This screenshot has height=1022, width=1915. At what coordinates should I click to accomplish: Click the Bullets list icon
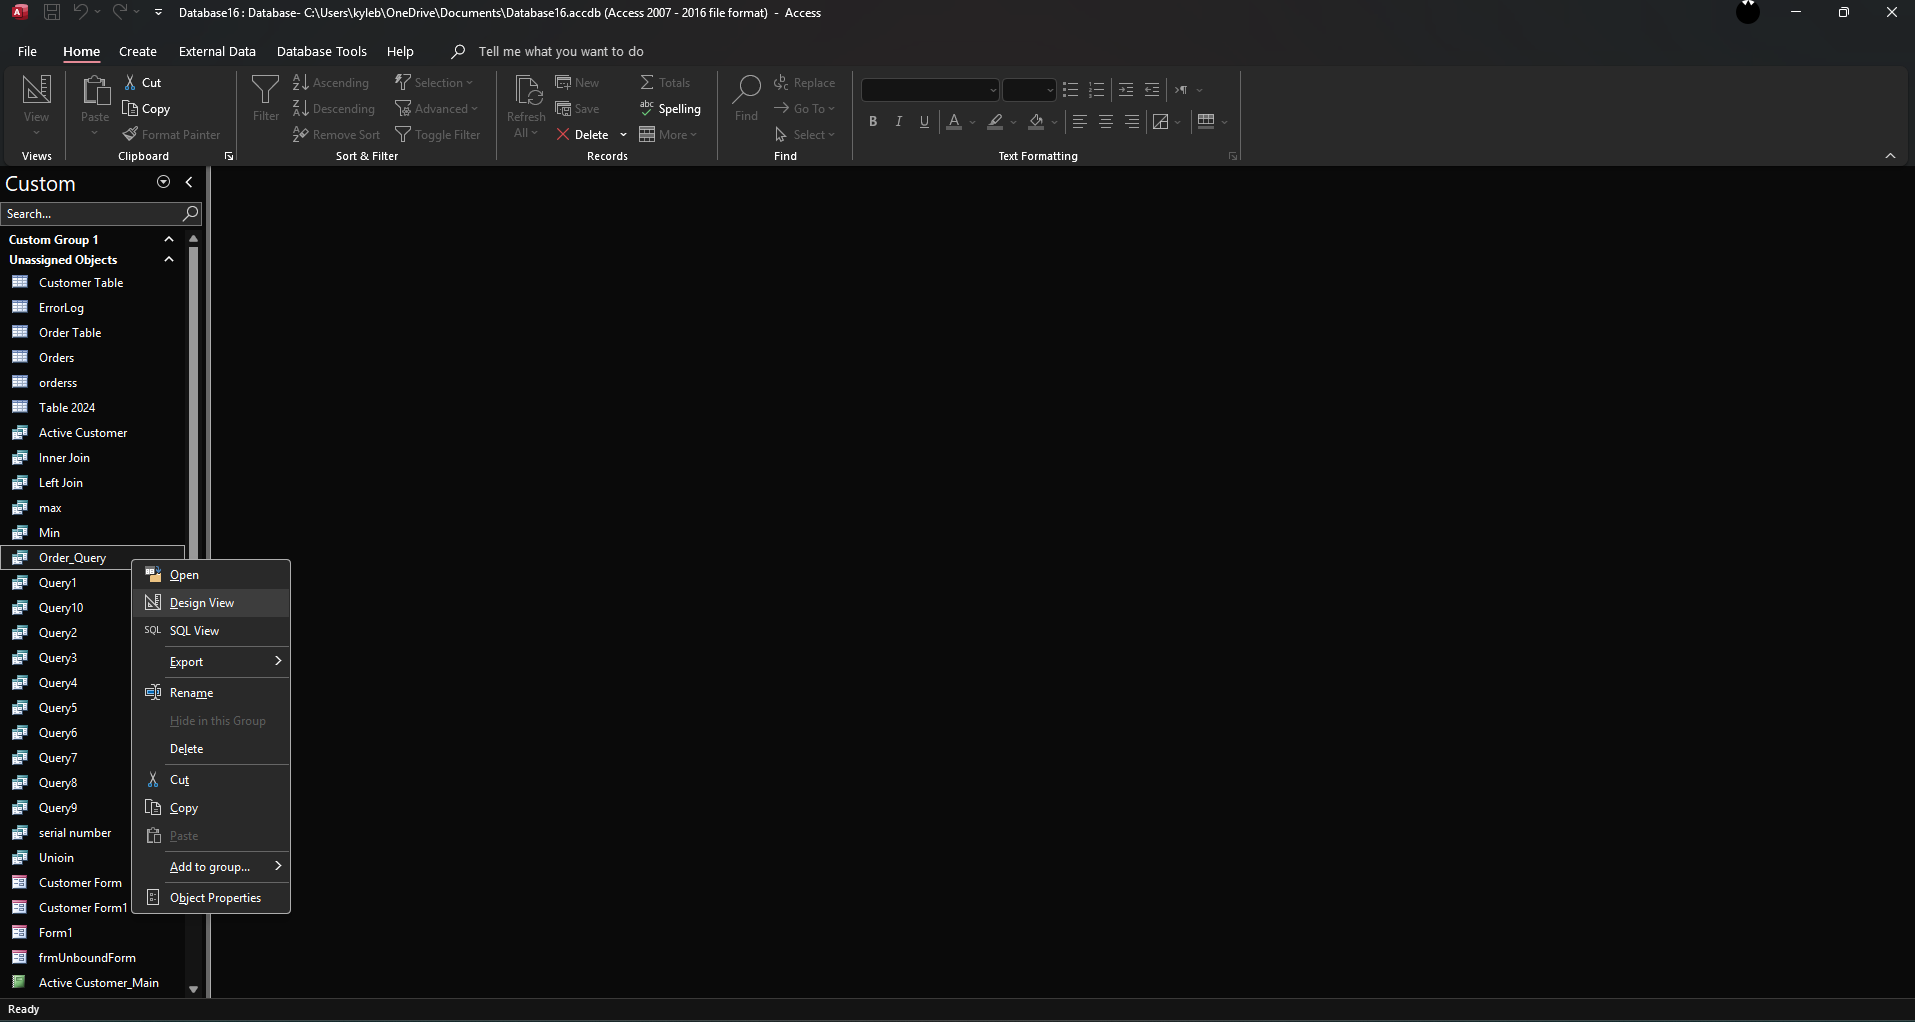click(1070, 90)
